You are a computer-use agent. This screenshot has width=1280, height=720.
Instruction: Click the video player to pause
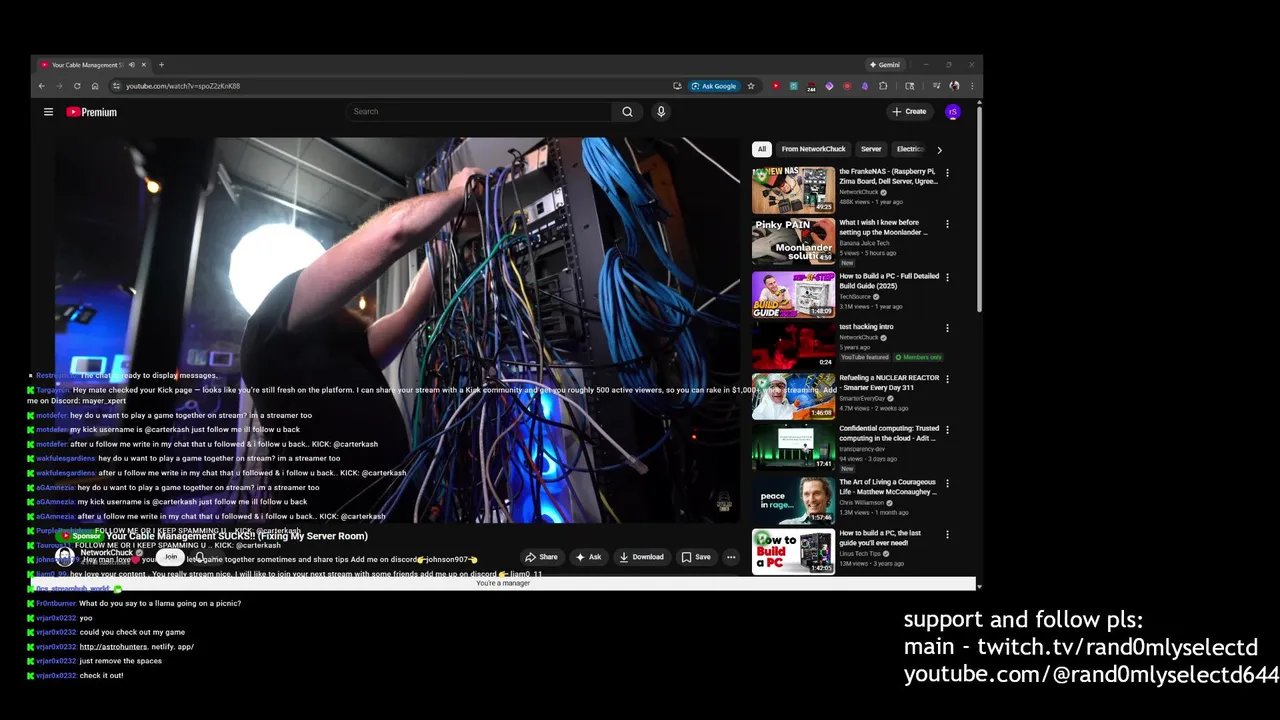tap(395, 330)
